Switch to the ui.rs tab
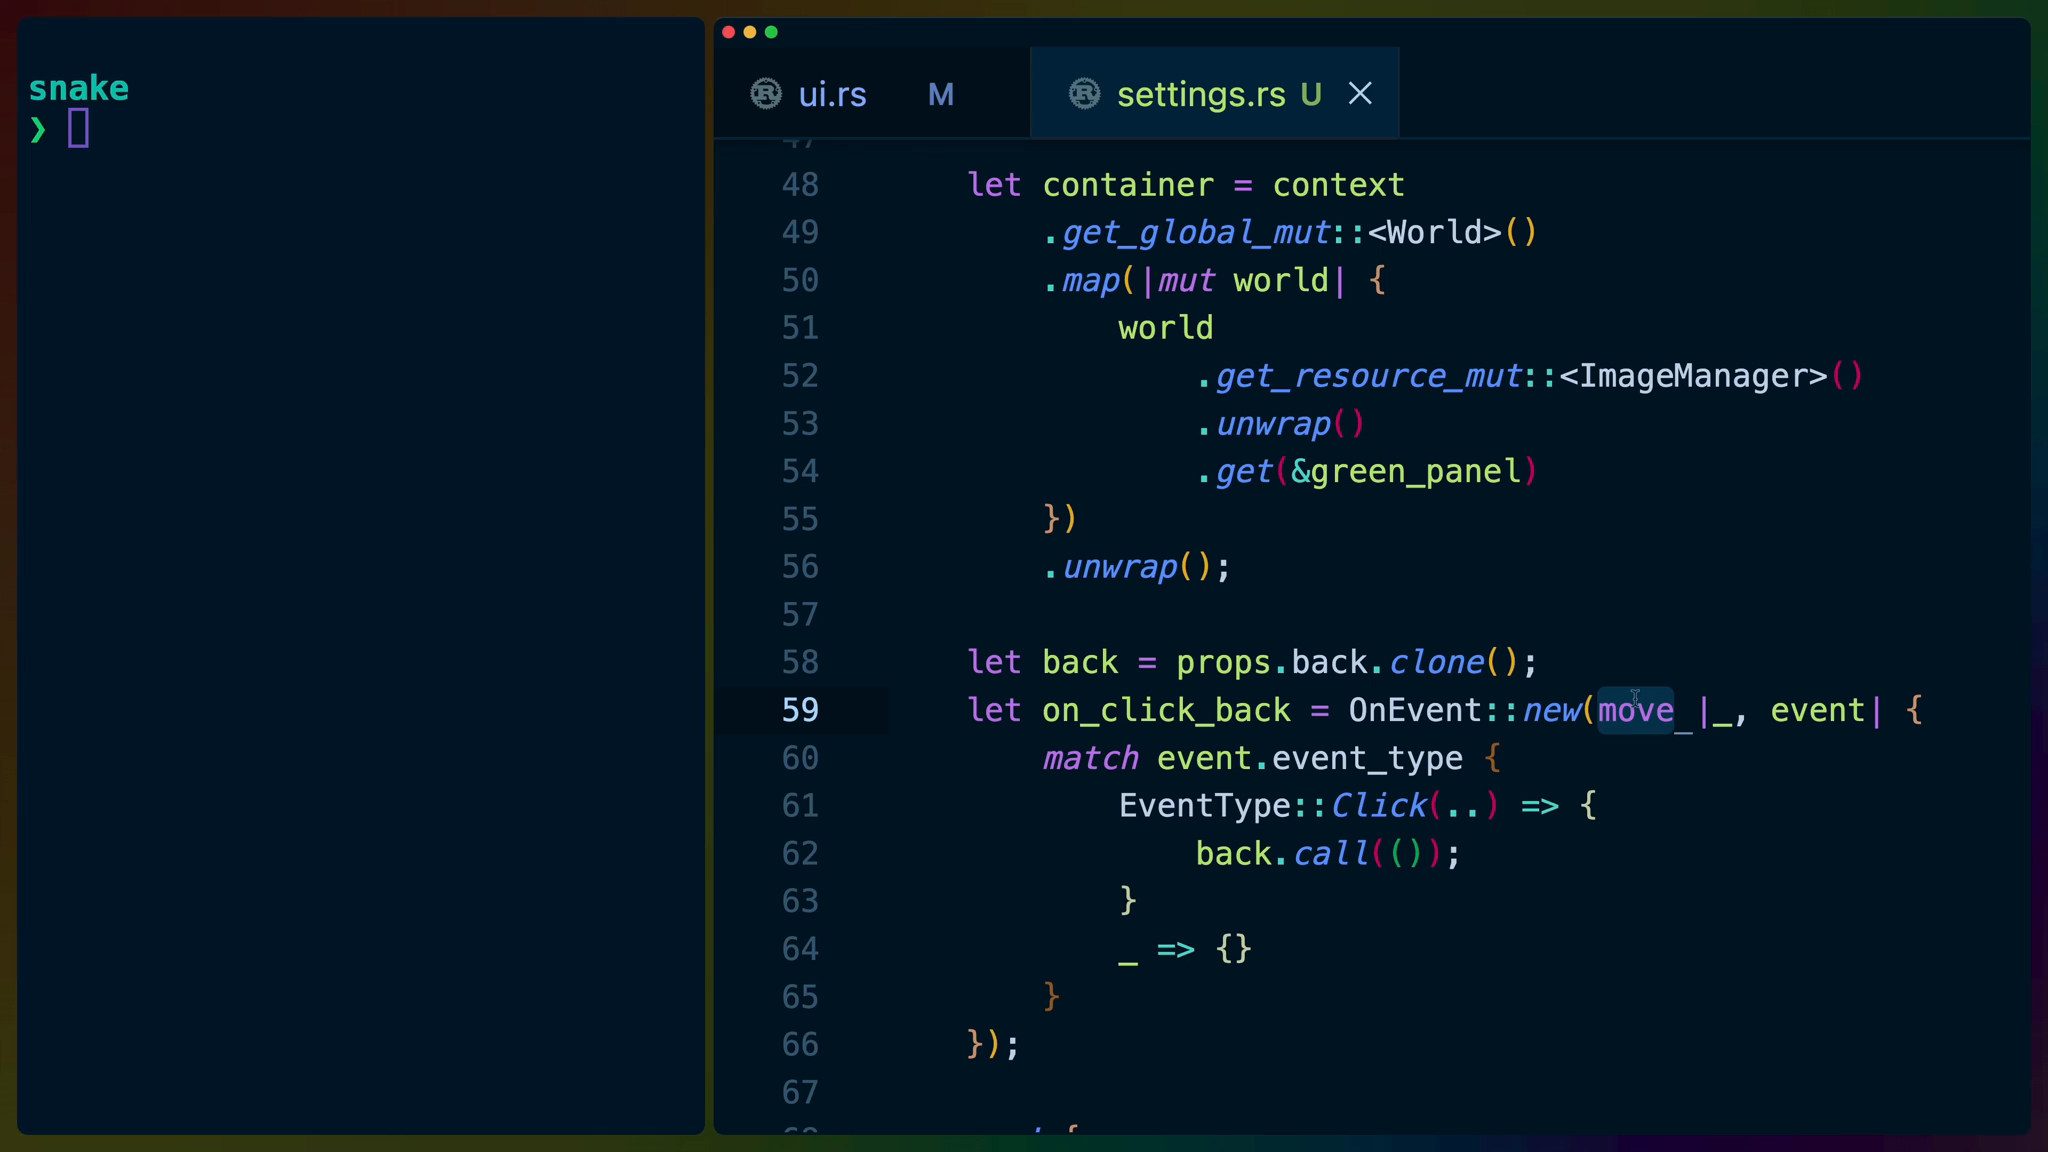 coord(832,94)
